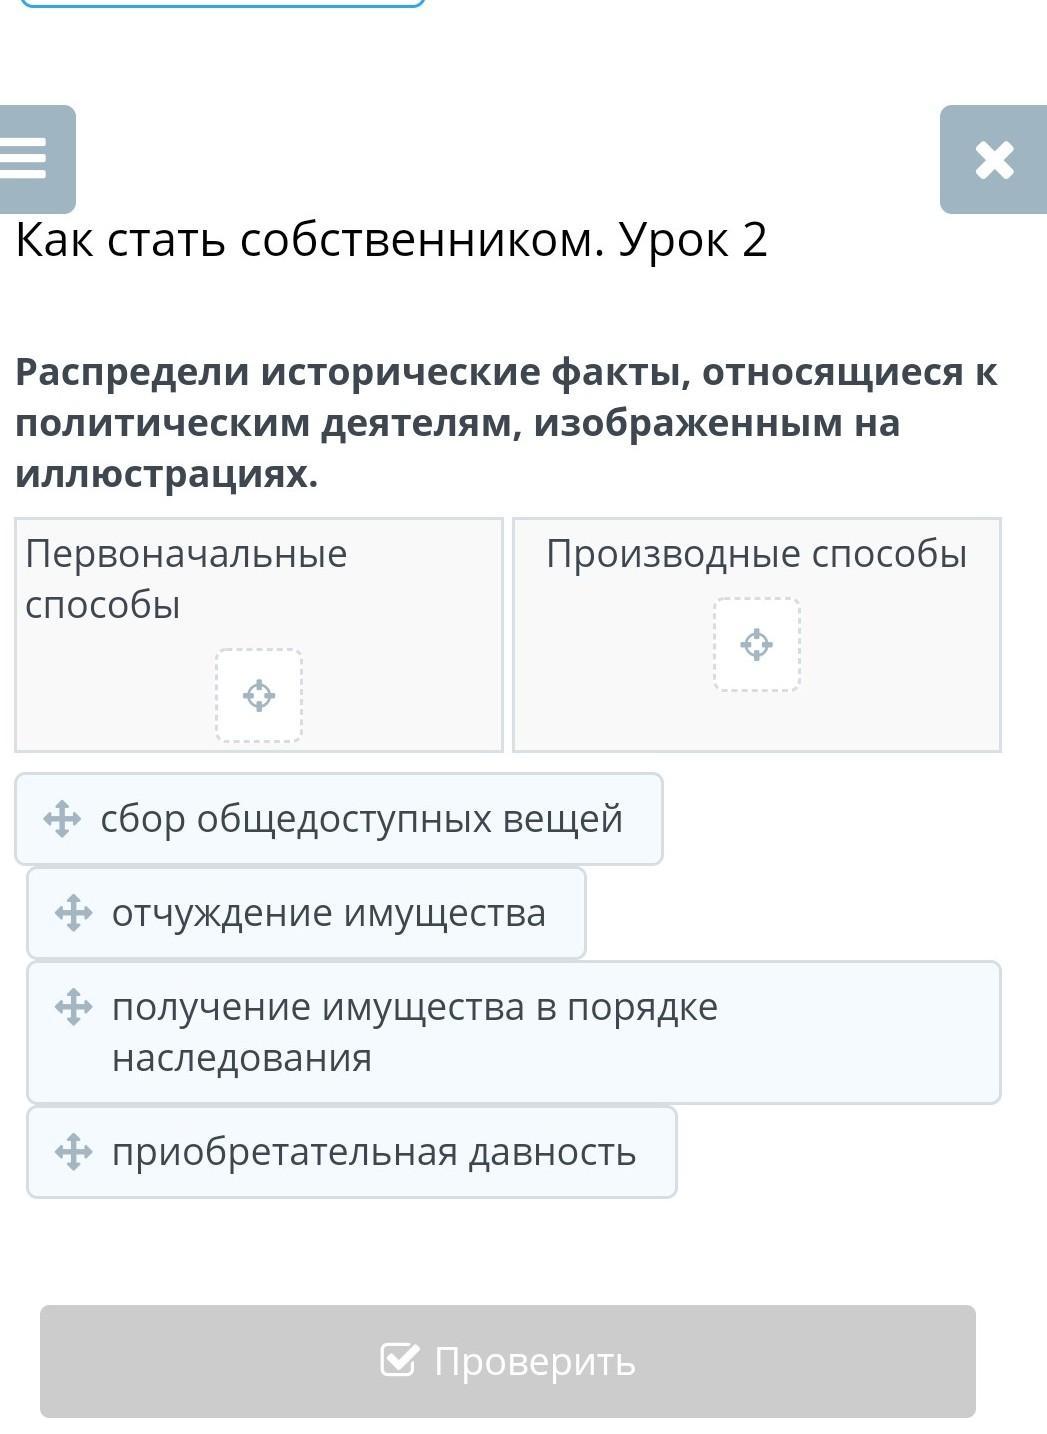This screenshot has width=1047, height=1434.
Task: Select the отчуждение имущества answer card
Action: coord(328,913)
